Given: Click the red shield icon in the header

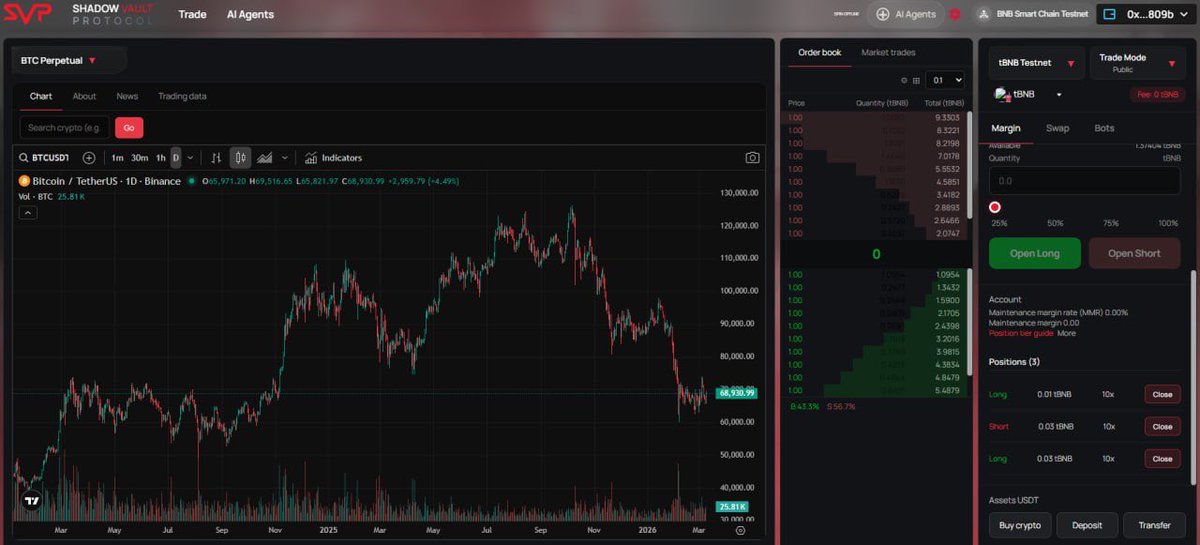Looking at the screenshot, I should 955,14.
